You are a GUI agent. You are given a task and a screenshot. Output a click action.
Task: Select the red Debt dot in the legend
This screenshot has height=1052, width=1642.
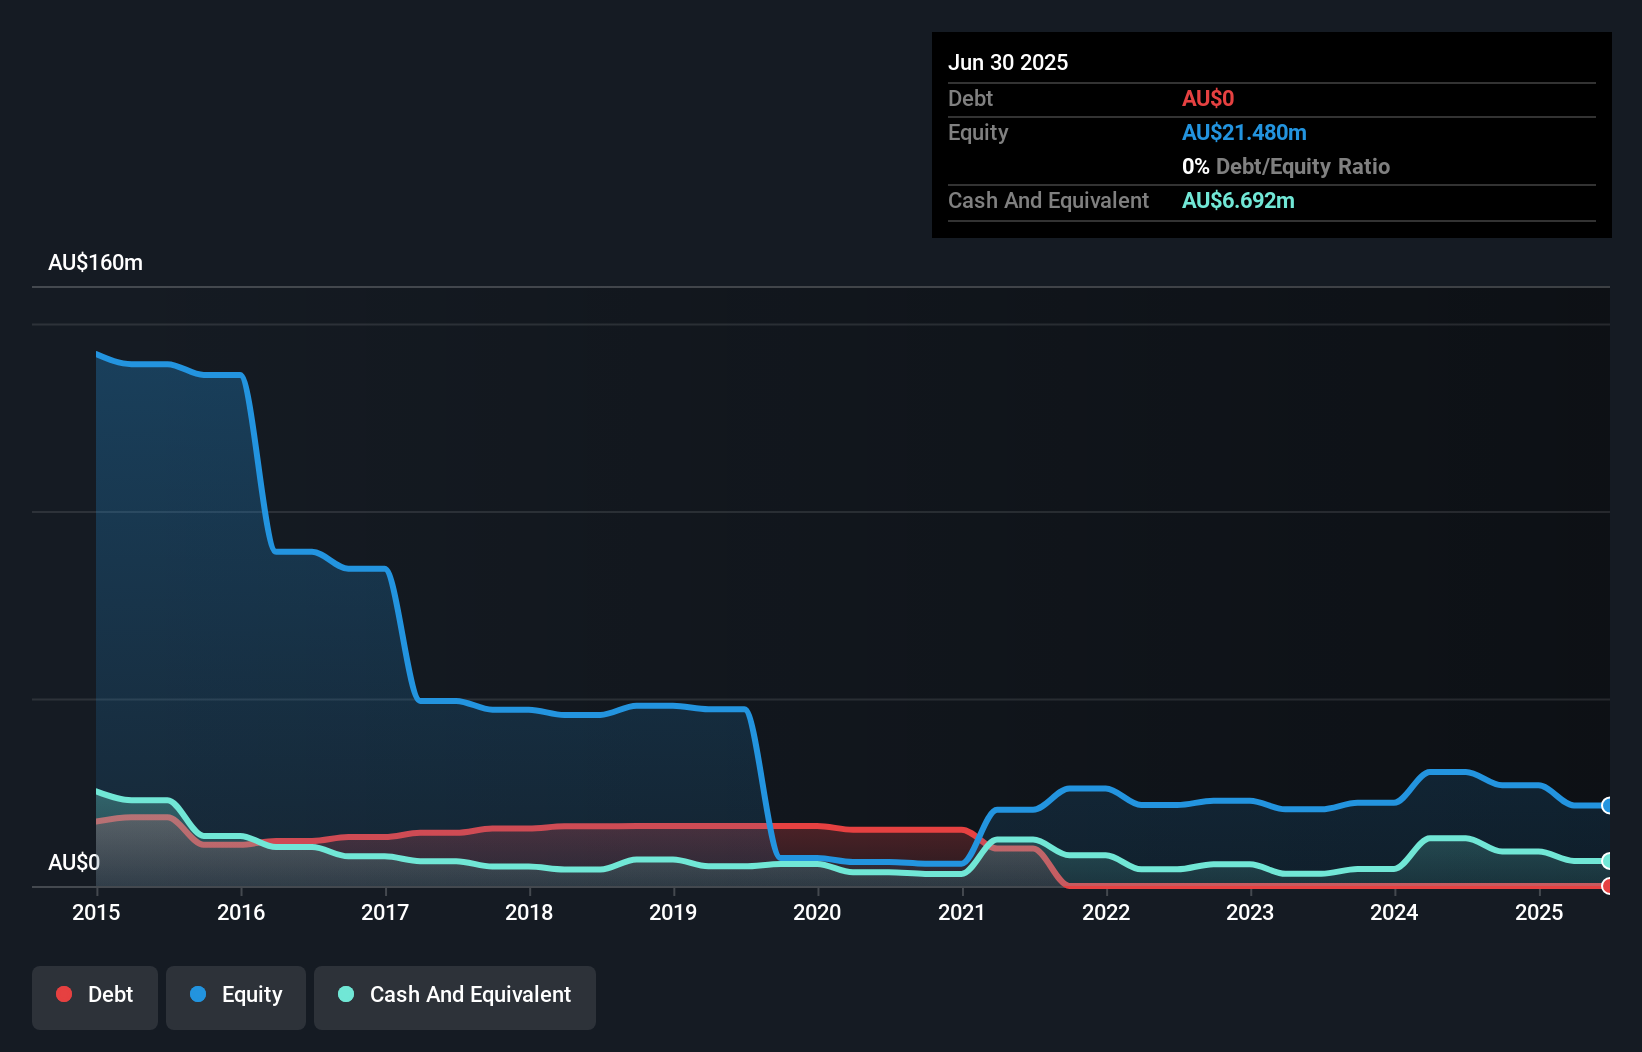pyautogui.click(x=63, y=994)
